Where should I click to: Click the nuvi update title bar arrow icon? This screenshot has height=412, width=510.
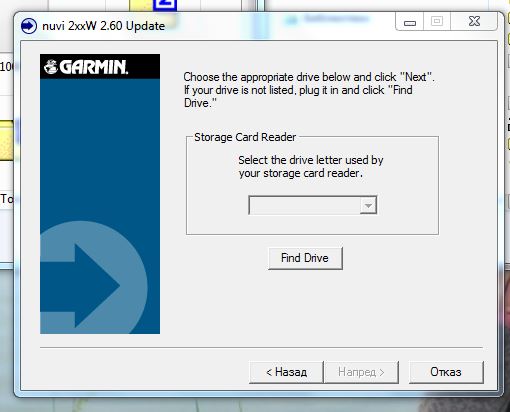[28, 26]
